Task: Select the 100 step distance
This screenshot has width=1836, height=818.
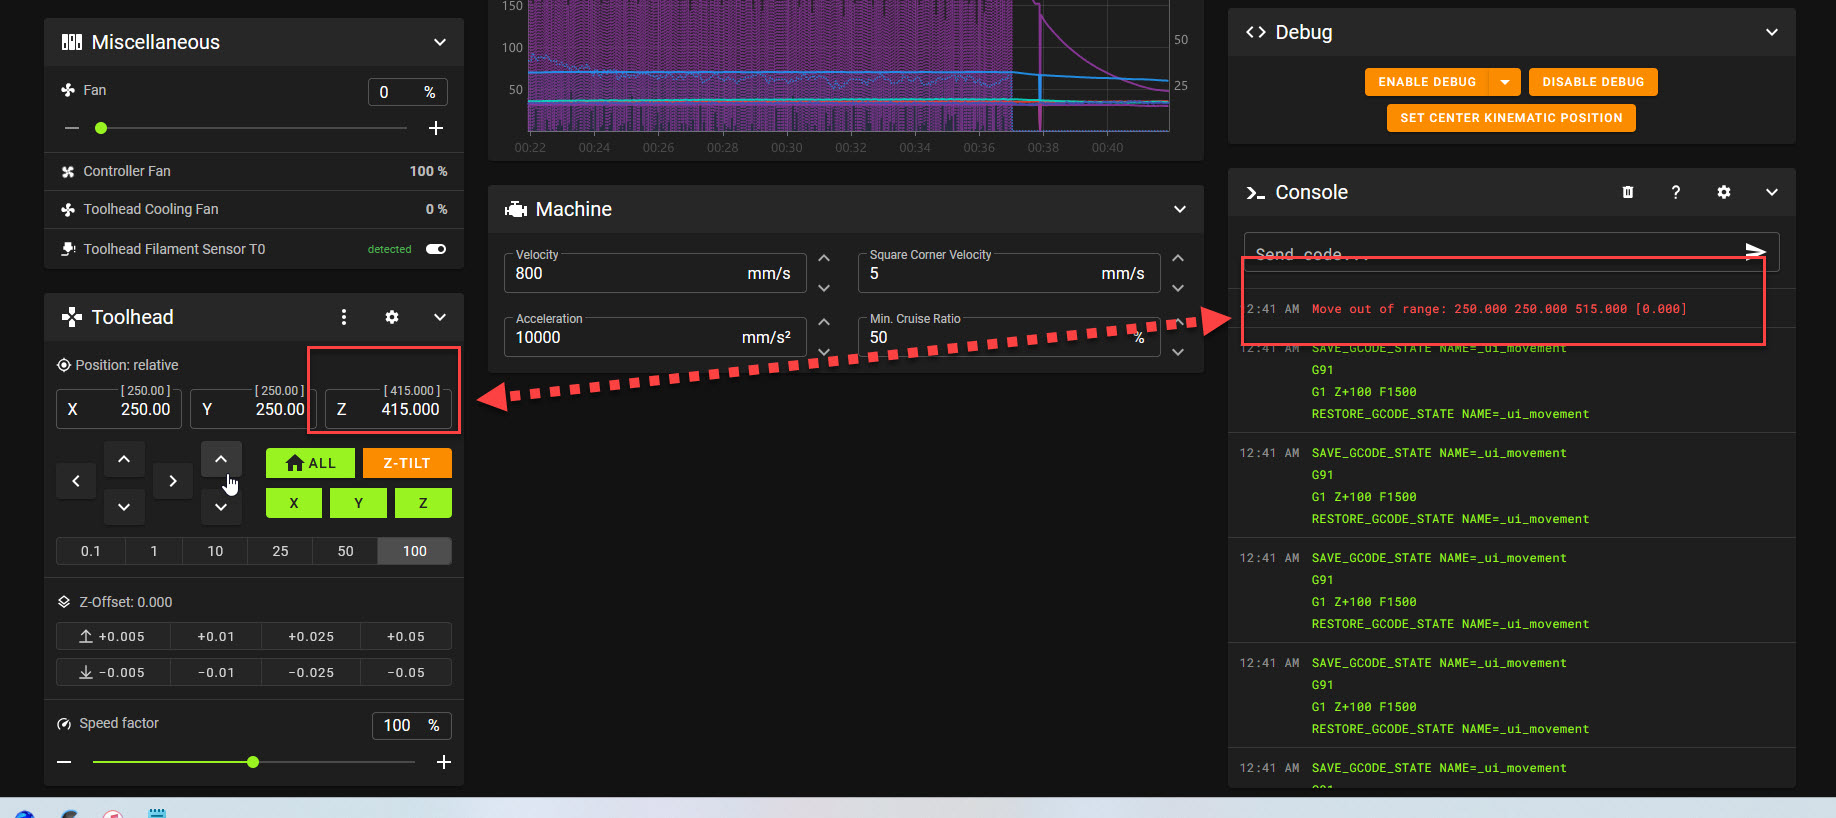Action: click(x=415, y=551)
